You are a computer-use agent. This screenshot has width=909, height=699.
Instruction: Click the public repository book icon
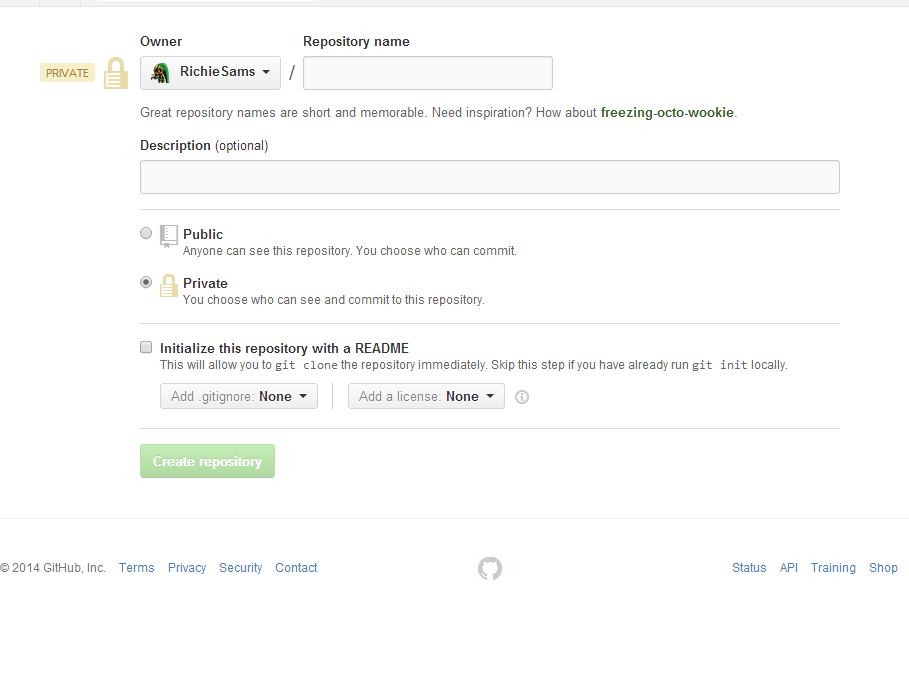click(168, 236)
